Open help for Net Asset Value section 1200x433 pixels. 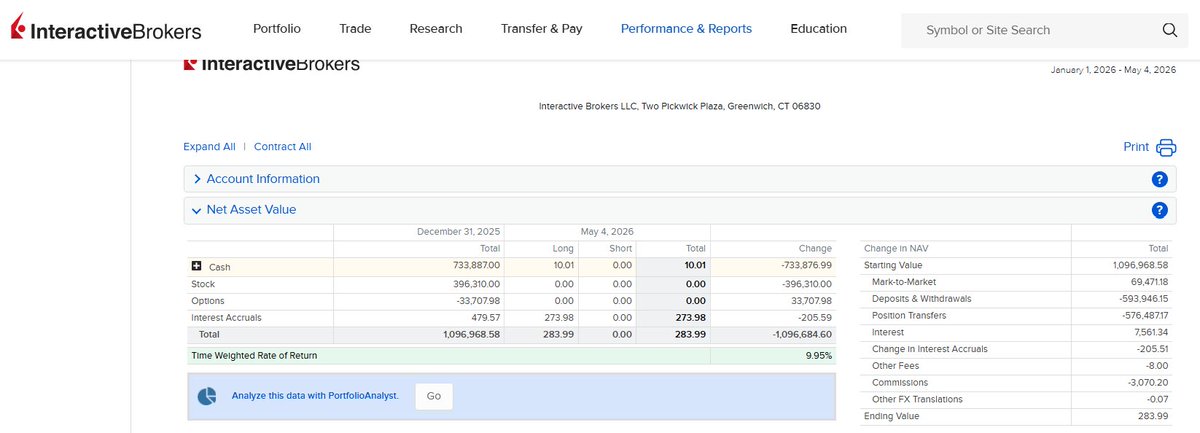click(x=1160, y=210)
